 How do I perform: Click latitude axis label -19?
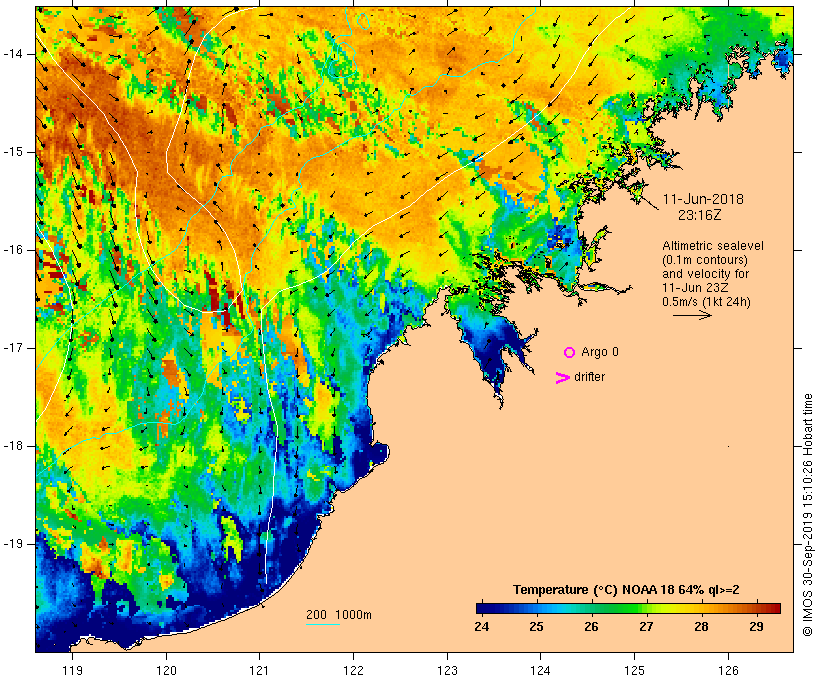13,544
